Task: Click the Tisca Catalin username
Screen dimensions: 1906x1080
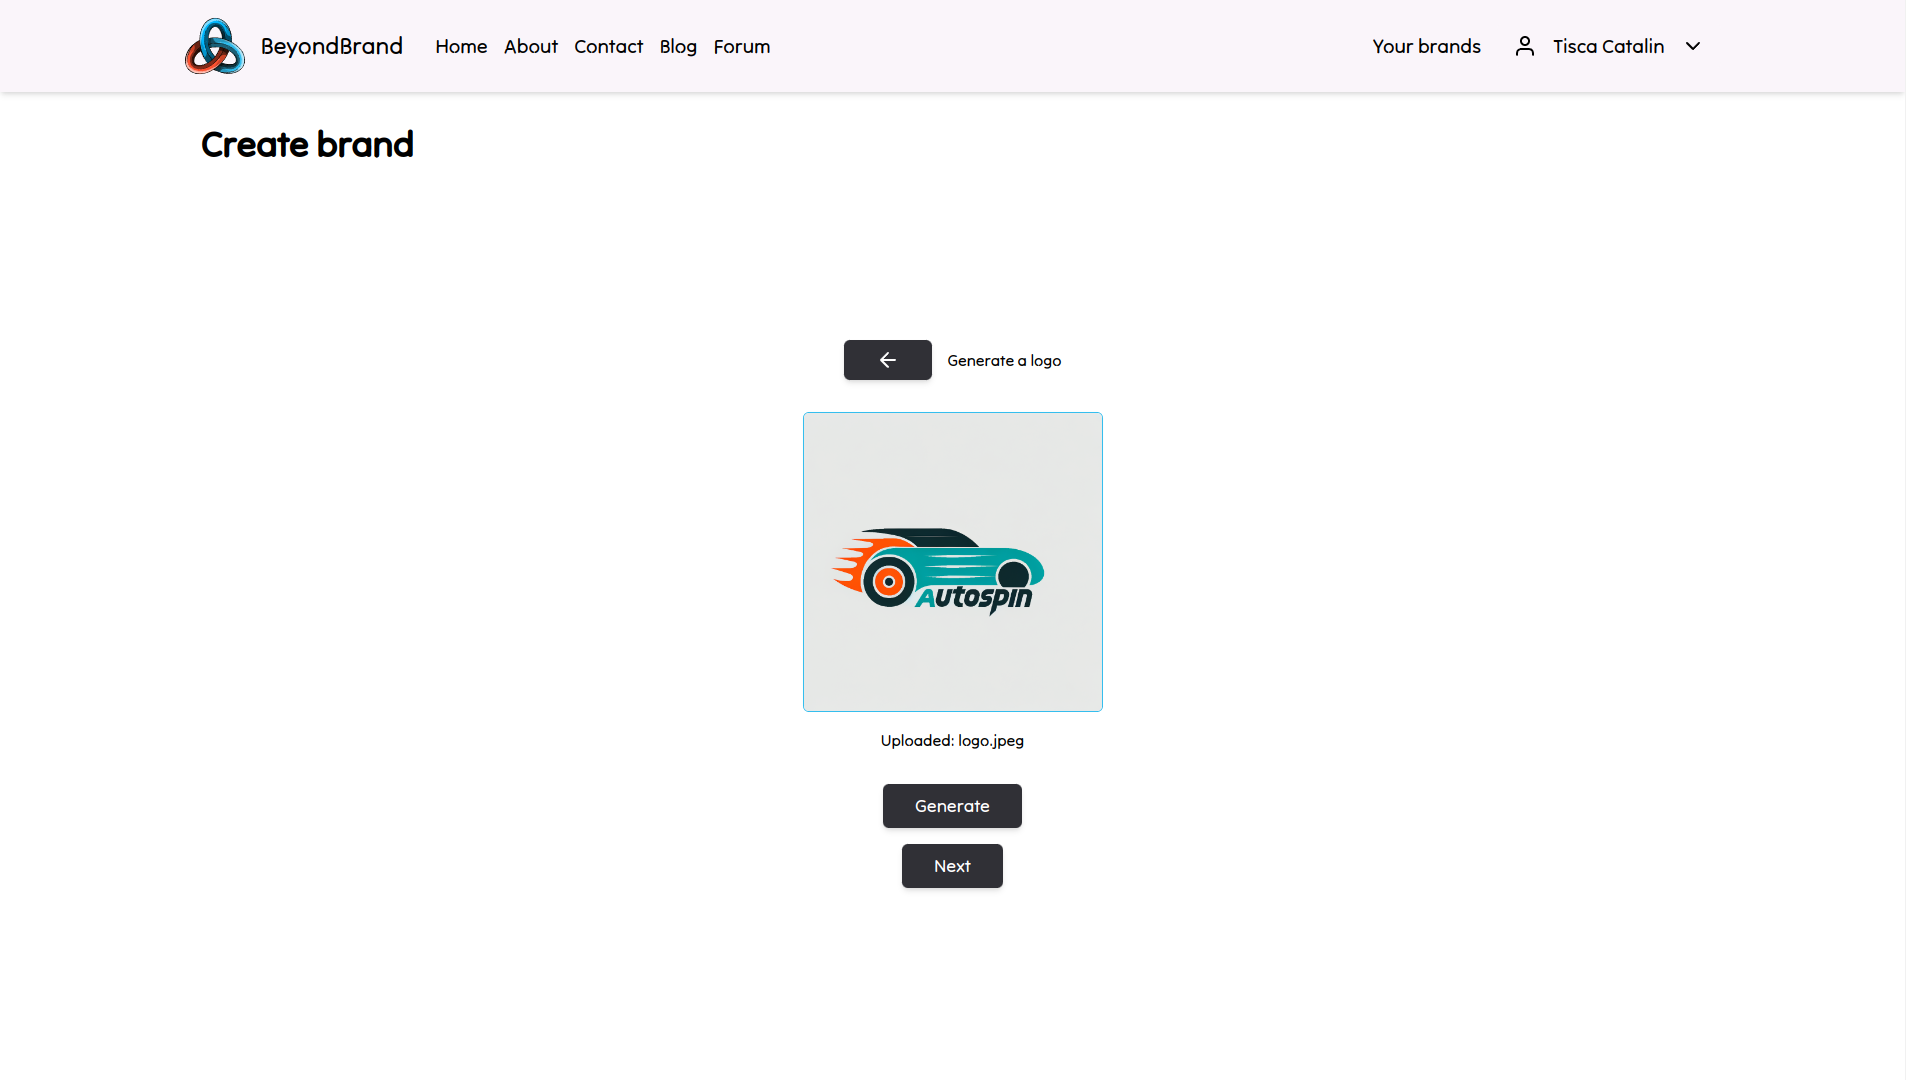Action: [x=1608, y=47]
